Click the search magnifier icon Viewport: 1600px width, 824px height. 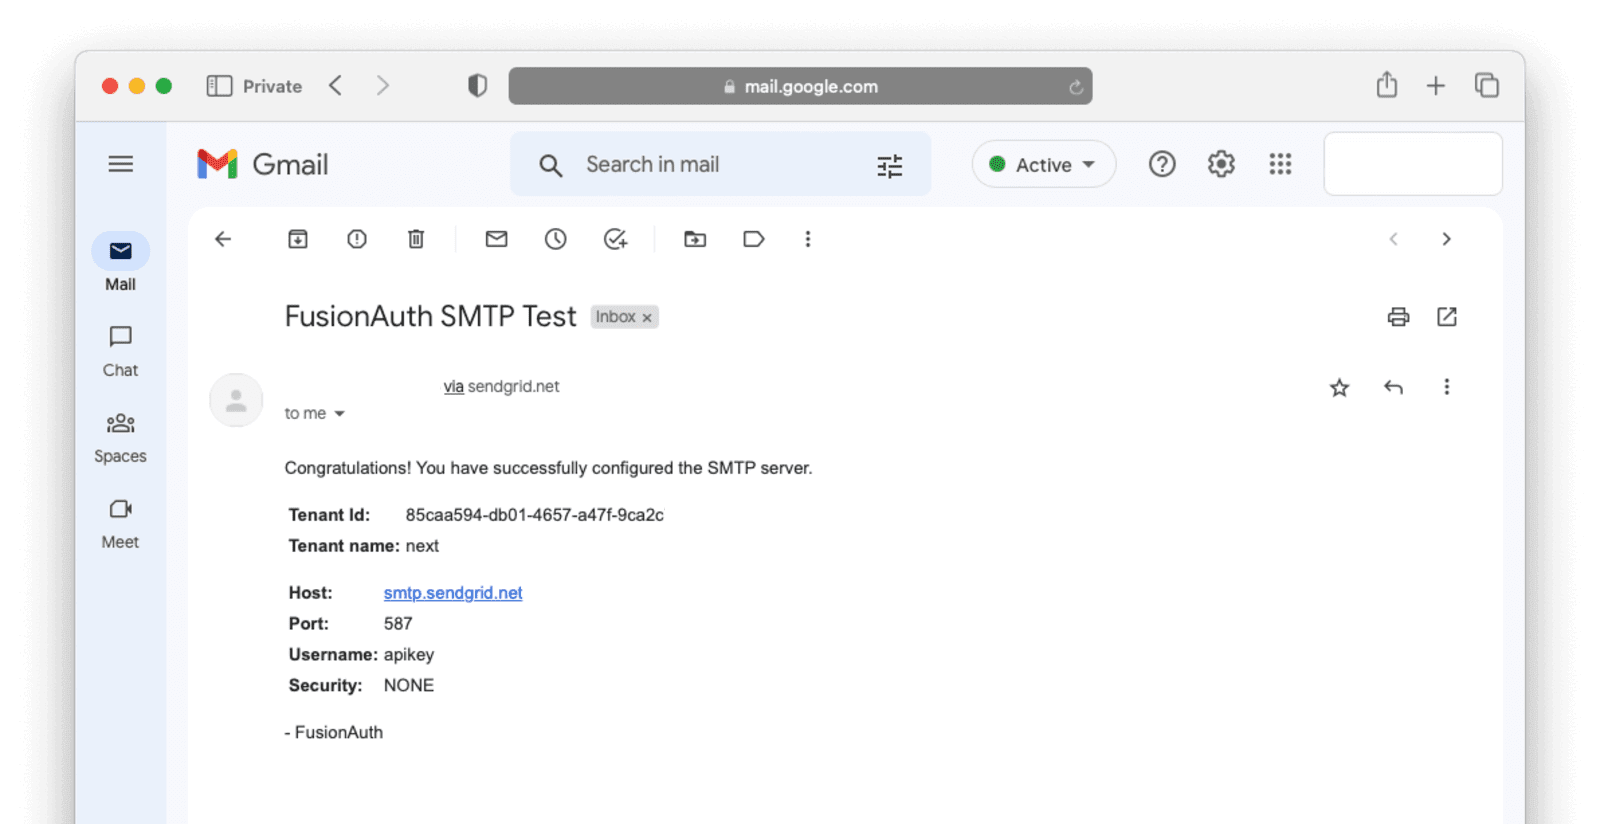click(550, 165)
